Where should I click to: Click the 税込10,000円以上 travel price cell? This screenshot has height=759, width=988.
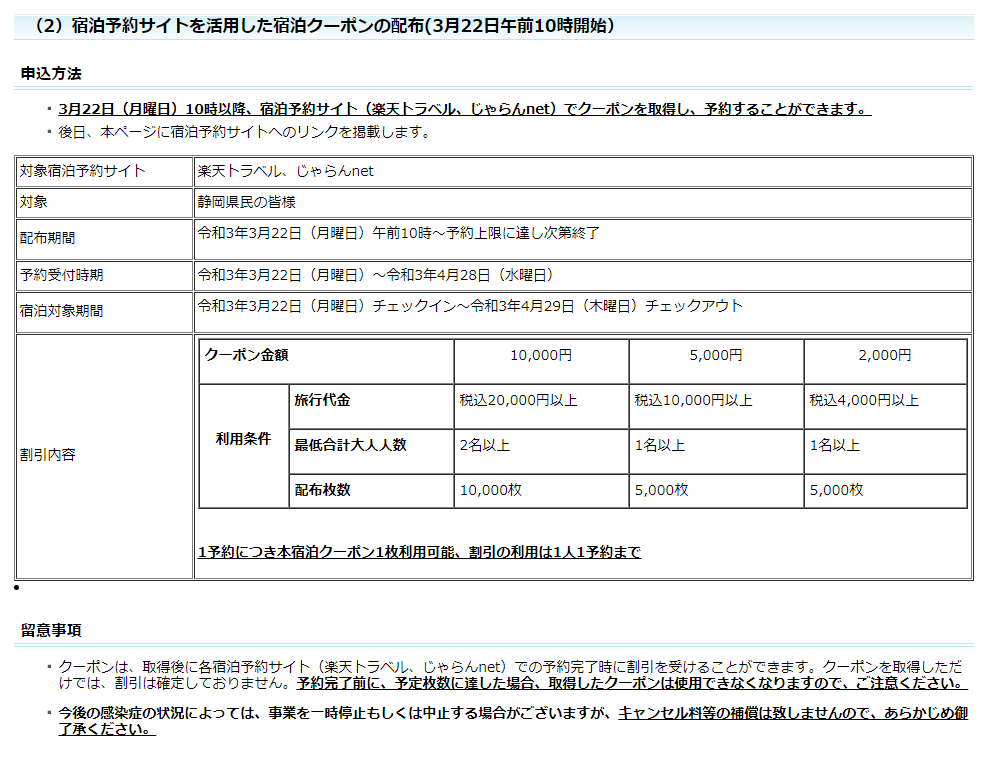point(693,400)
